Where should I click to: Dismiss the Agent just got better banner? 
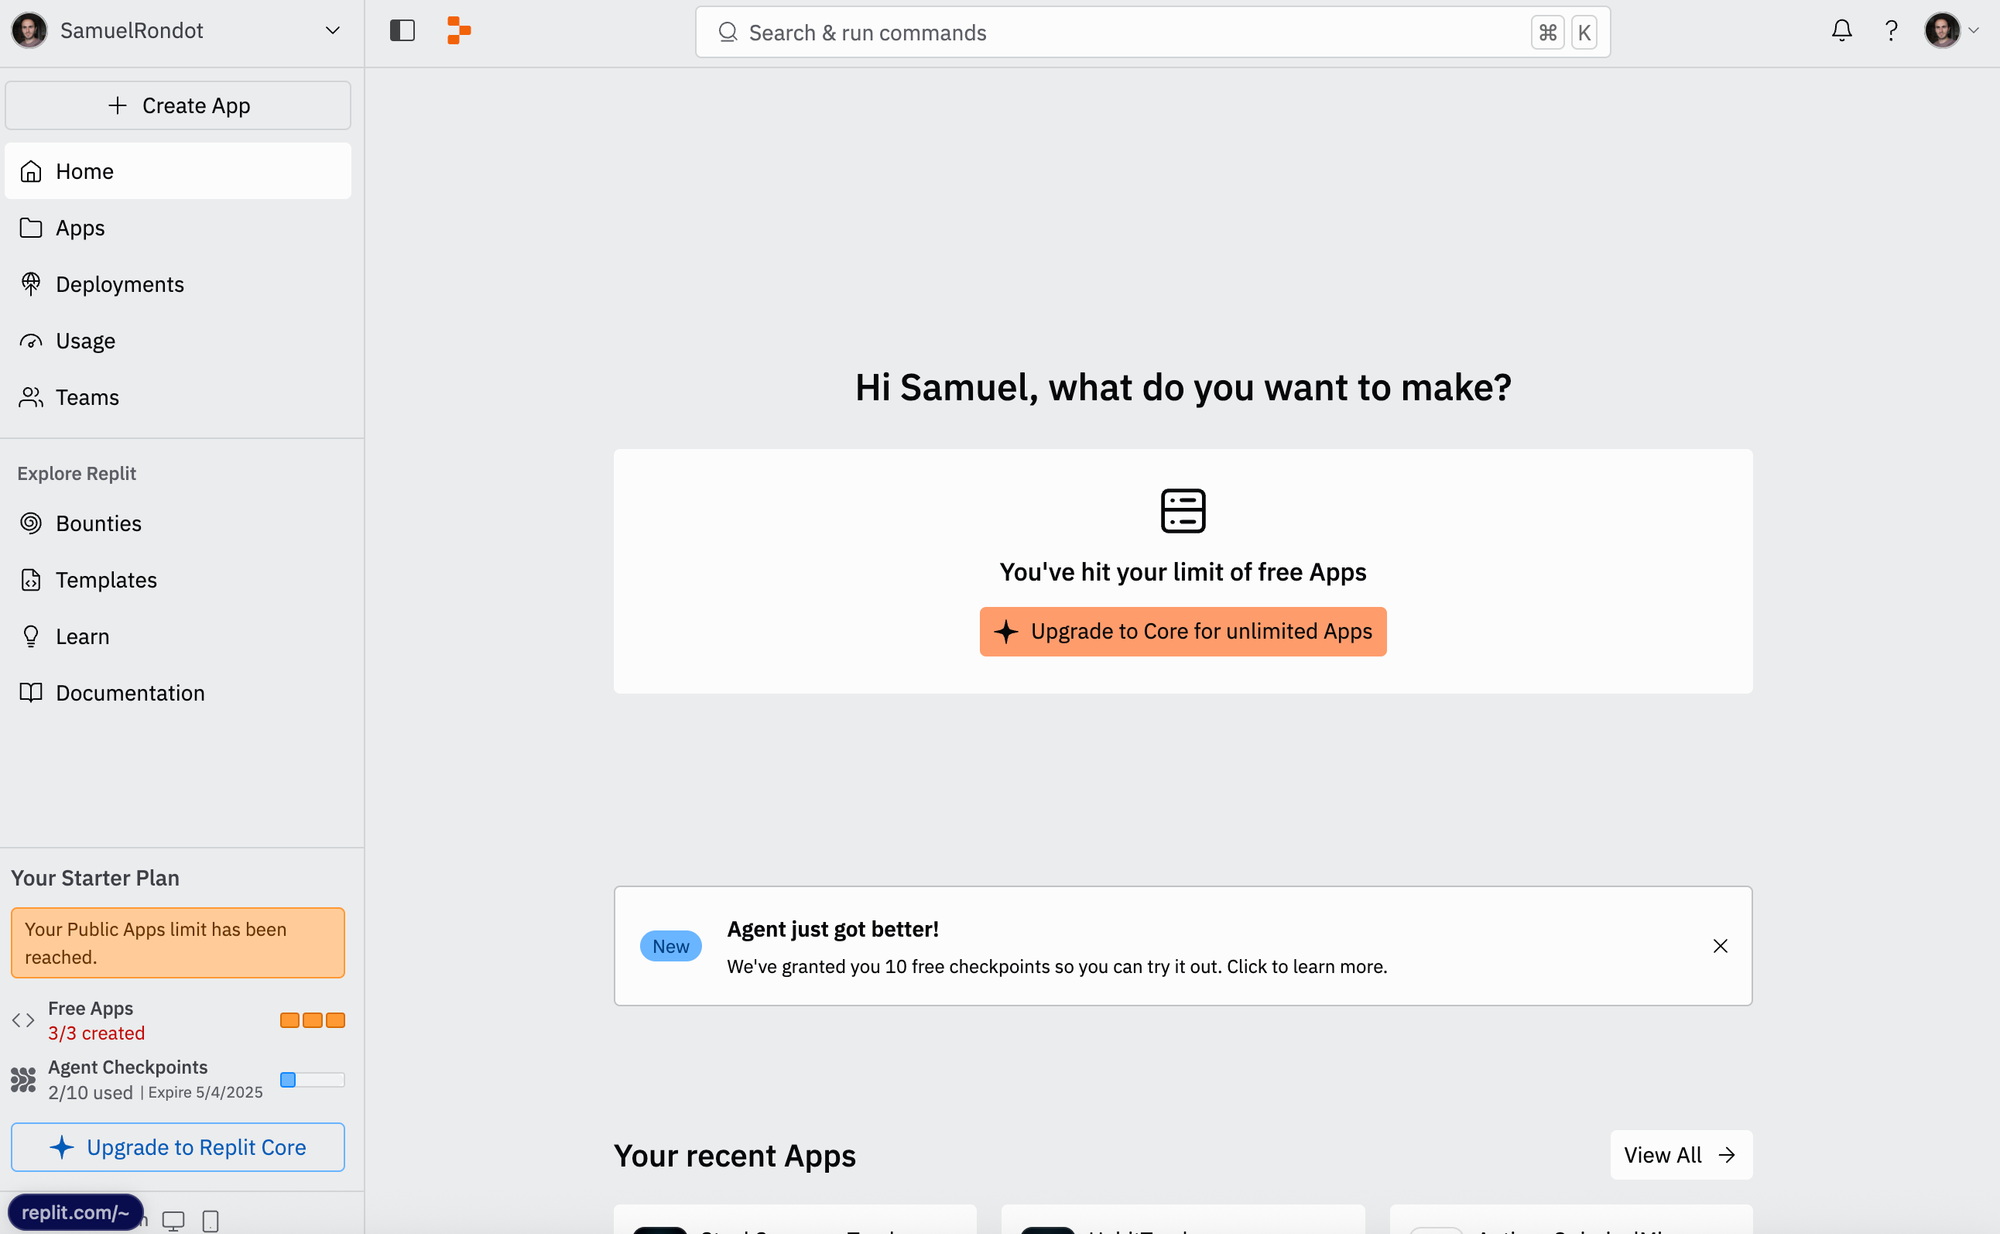click(x=1720, y=946)
